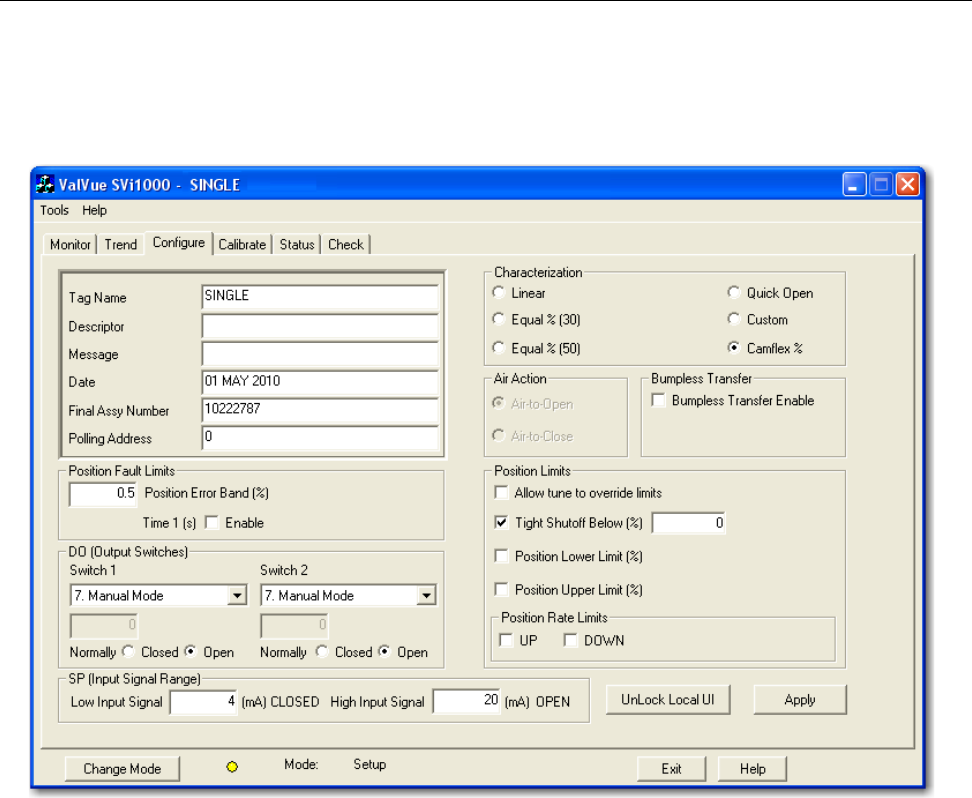The image size is (972, 798).
Task: Click the yellow mode indicator light
Action: point(233,768)
